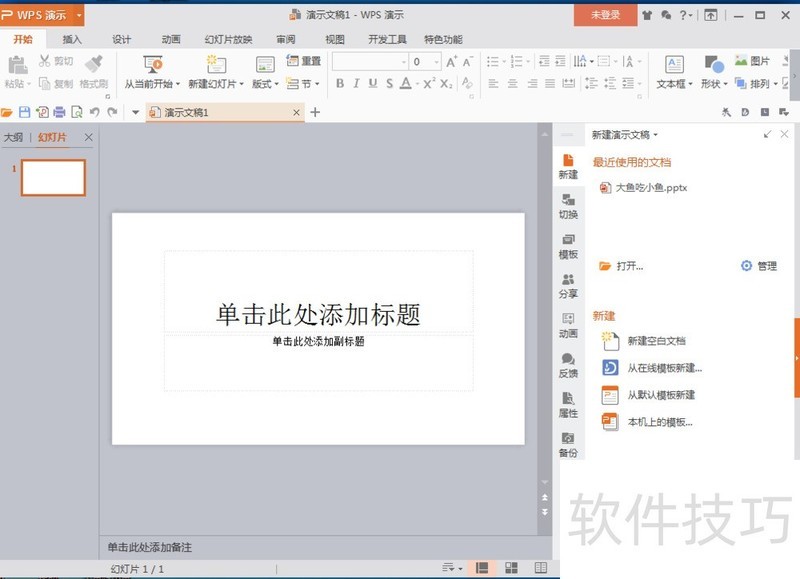Open the 模板 template sidebar panel
800x579 pixels.
tap(568, 246)
